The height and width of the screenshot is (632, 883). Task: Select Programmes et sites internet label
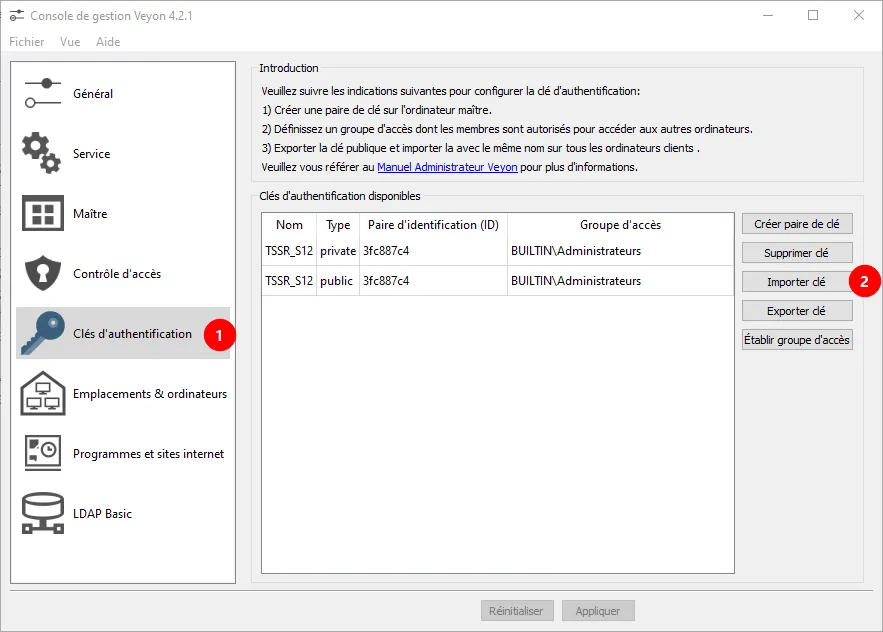pos(149,454)
